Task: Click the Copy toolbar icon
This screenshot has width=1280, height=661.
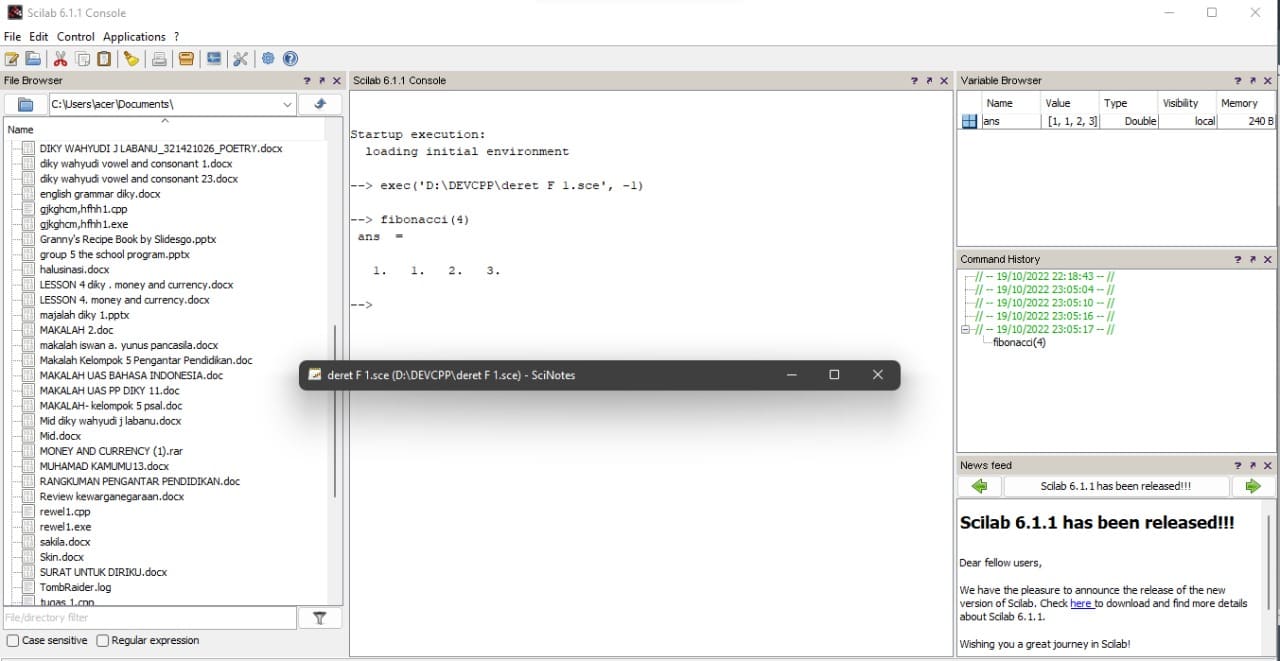Action: [x=83, y=59]
